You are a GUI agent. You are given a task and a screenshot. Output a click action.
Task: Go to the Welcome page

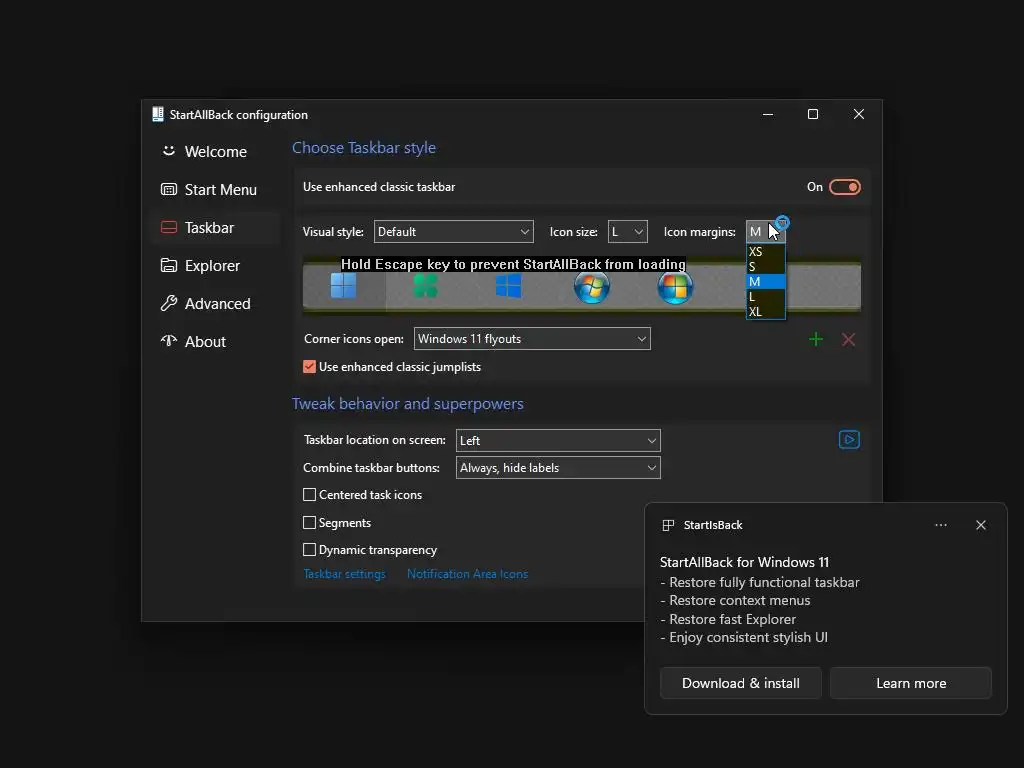pos(216,152)
